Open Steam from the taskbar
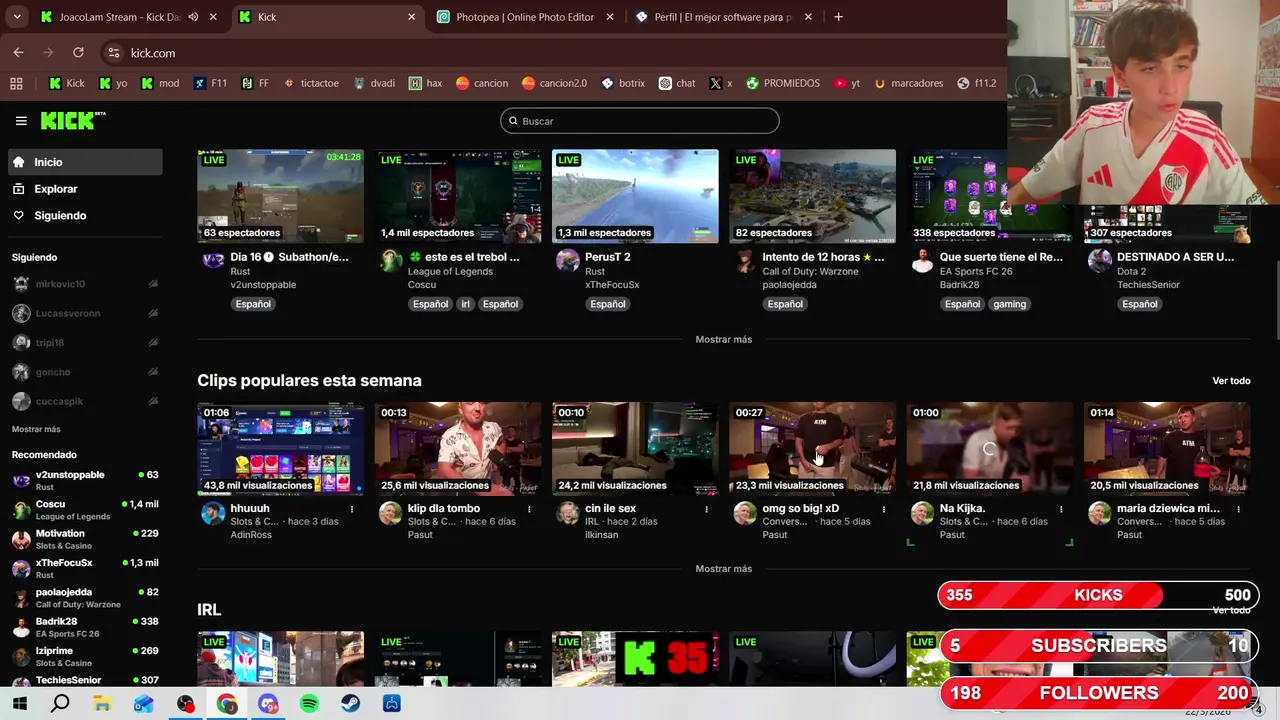Viewport: 1280px width, 720px height. [x=351, y=704]
